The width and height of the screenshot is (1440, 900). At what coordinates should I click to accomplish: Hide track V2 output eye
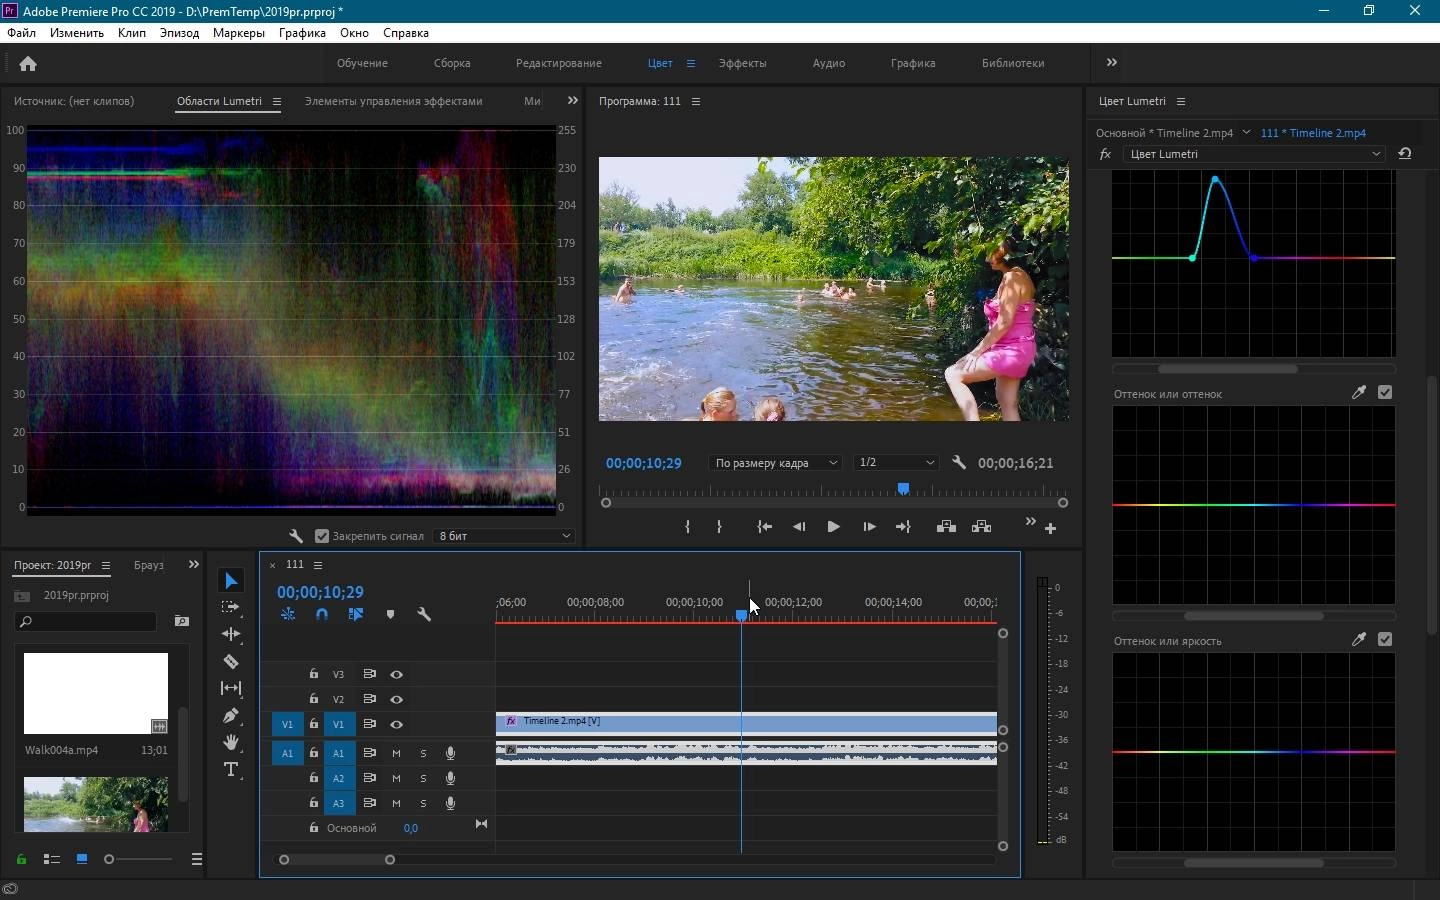coord(397,700)
